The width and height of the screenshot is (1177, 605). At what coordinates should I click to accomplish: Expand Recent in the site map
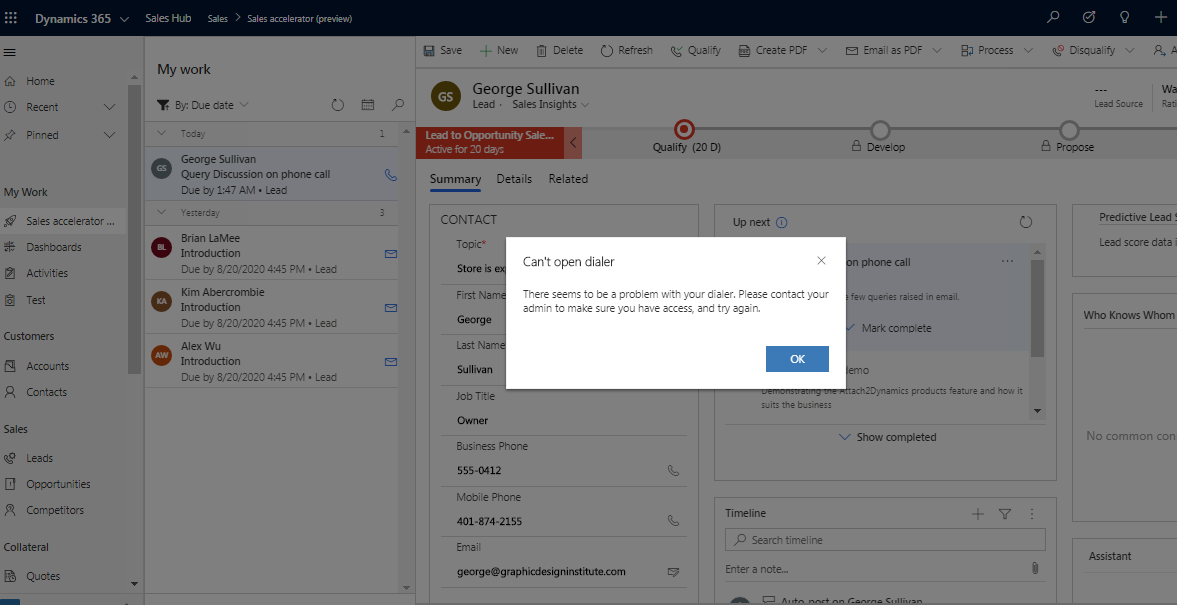109,107
